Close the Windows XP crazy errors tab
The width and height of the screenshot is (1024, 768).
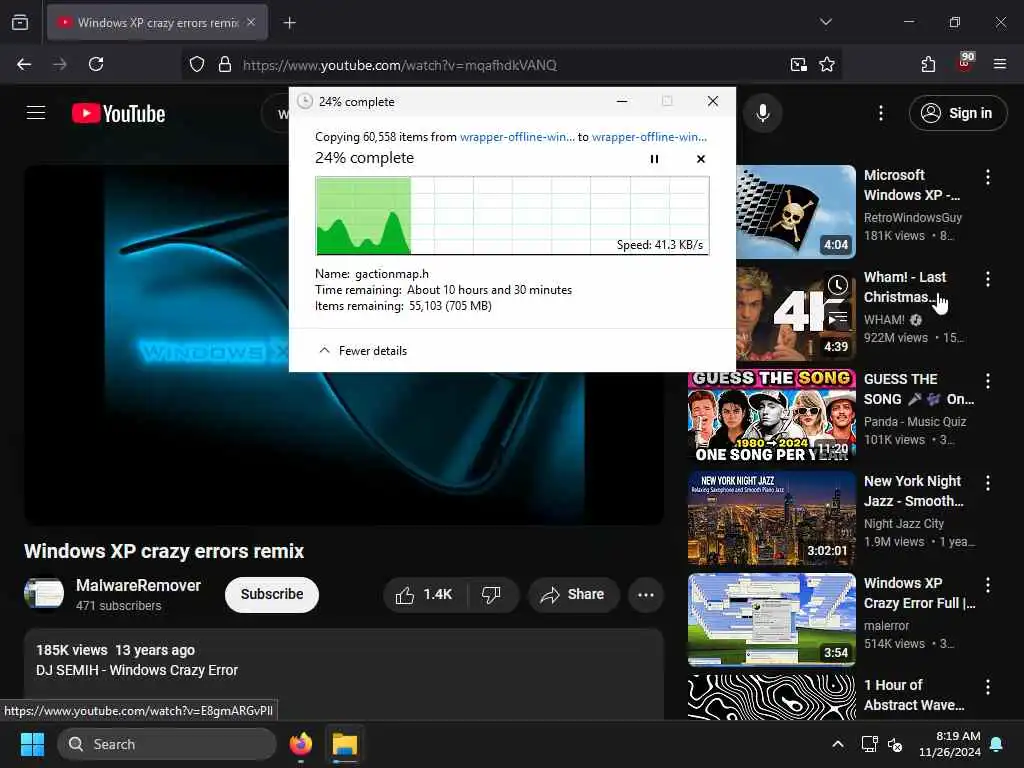coord(251,22)
